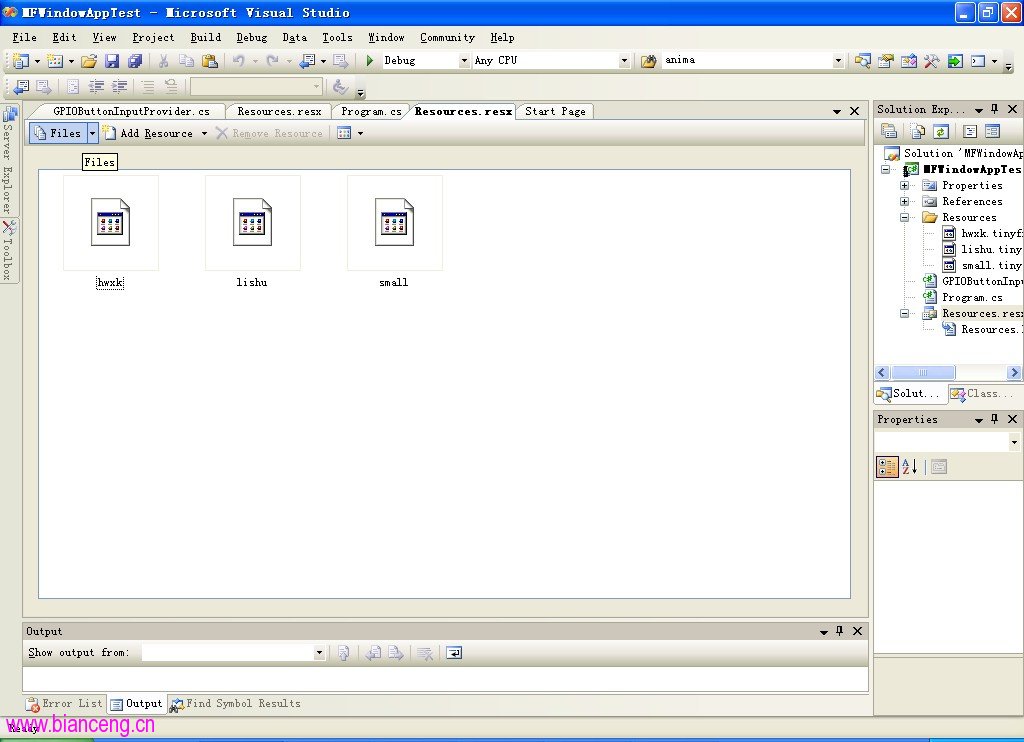Open the Build menu
Screen dimensions: 1024x742
pos(206,37)
